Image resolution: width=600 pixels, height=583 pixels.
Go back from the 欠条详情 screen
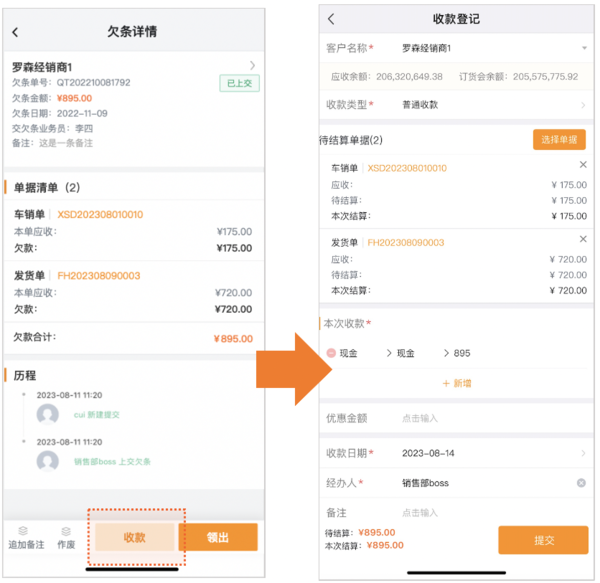tap(15, 33)
